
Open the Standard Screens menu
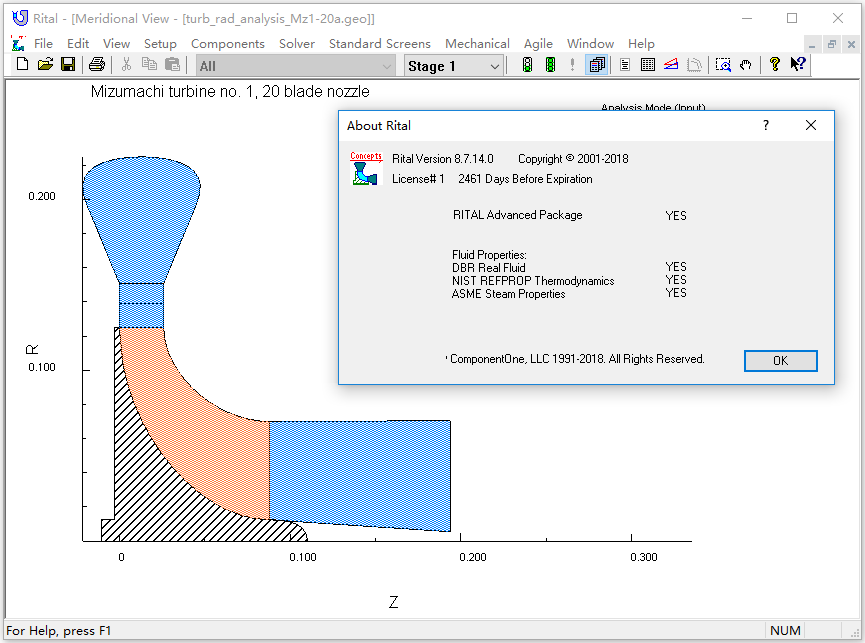(x=380, y=44)
